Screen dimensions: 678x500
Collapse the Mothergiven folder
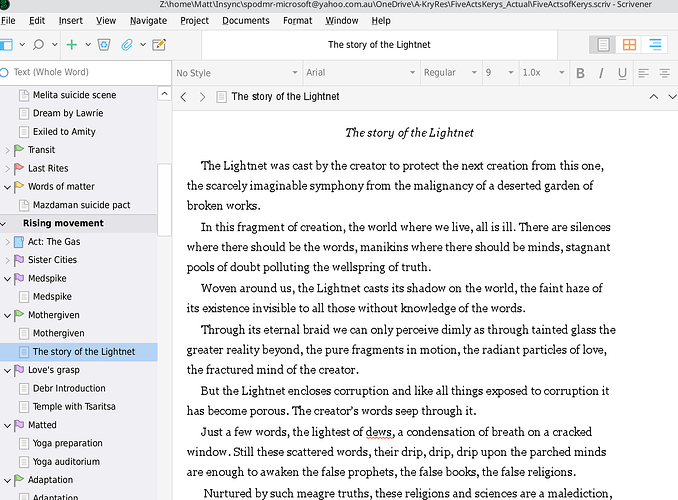click(x=7, y=315)
